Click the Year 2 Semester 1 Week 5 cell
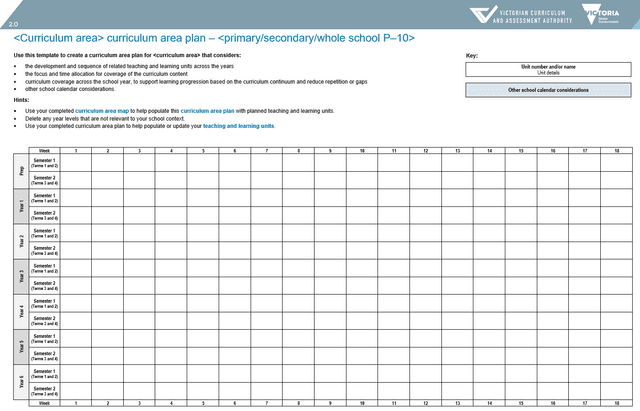Viewport: 640px width, 411px height. click(x=203, y=232)
